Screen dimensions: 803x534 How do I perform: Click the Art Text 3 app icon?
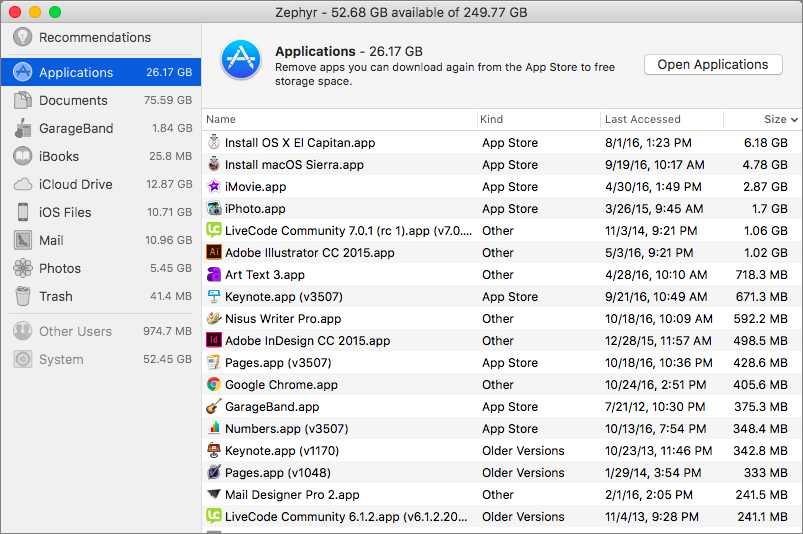click(x=214, y=275)
